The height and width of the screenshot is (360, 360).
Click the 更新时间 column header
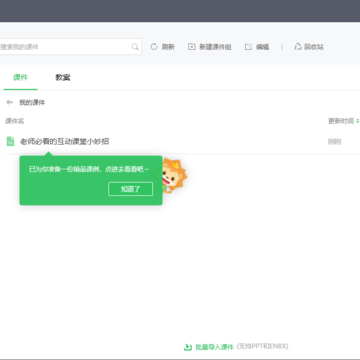point(341,121)
